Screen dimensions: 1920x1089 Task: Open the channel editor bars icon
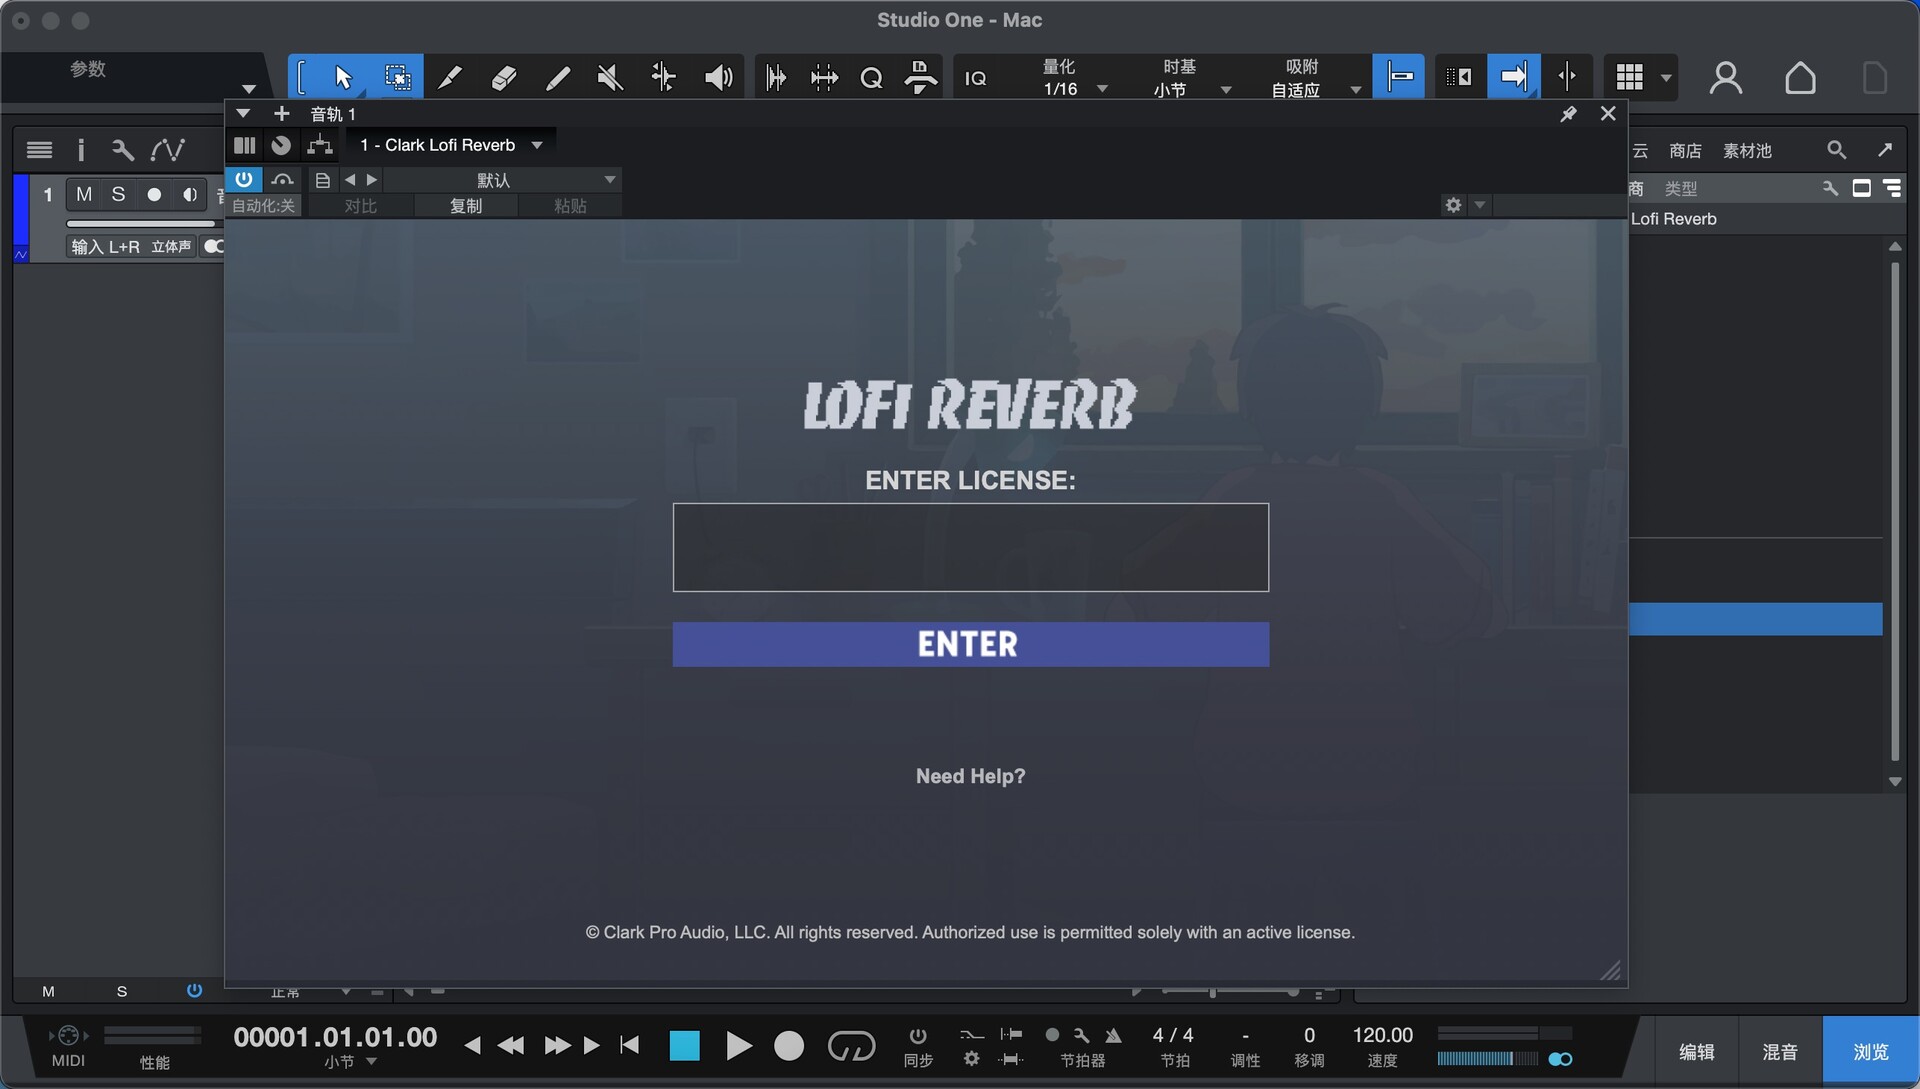point(244,145)
